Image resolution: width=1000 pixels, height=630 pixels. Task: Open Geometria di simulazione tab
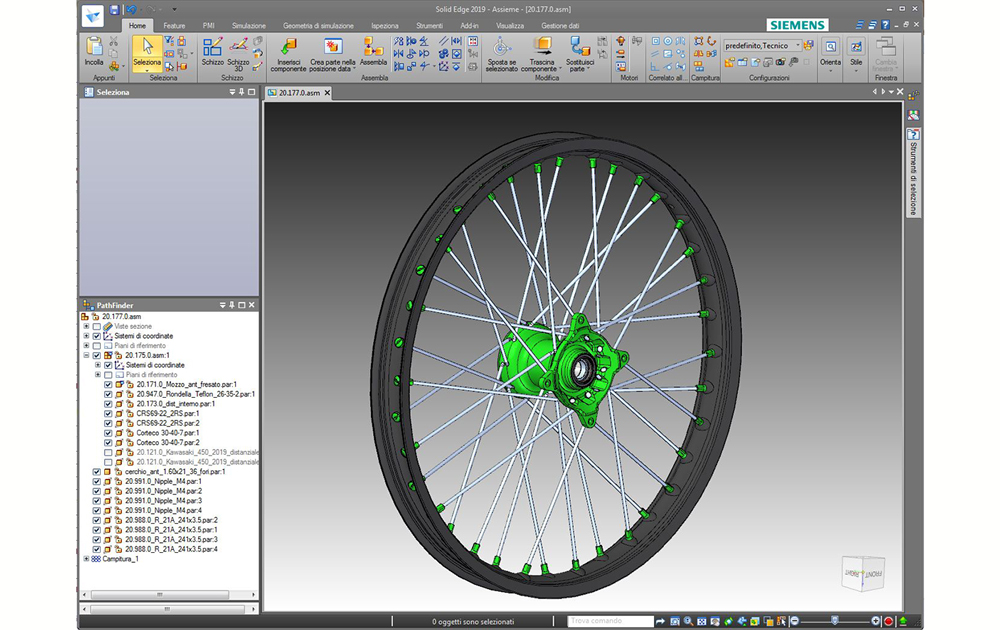pos(318,26)
